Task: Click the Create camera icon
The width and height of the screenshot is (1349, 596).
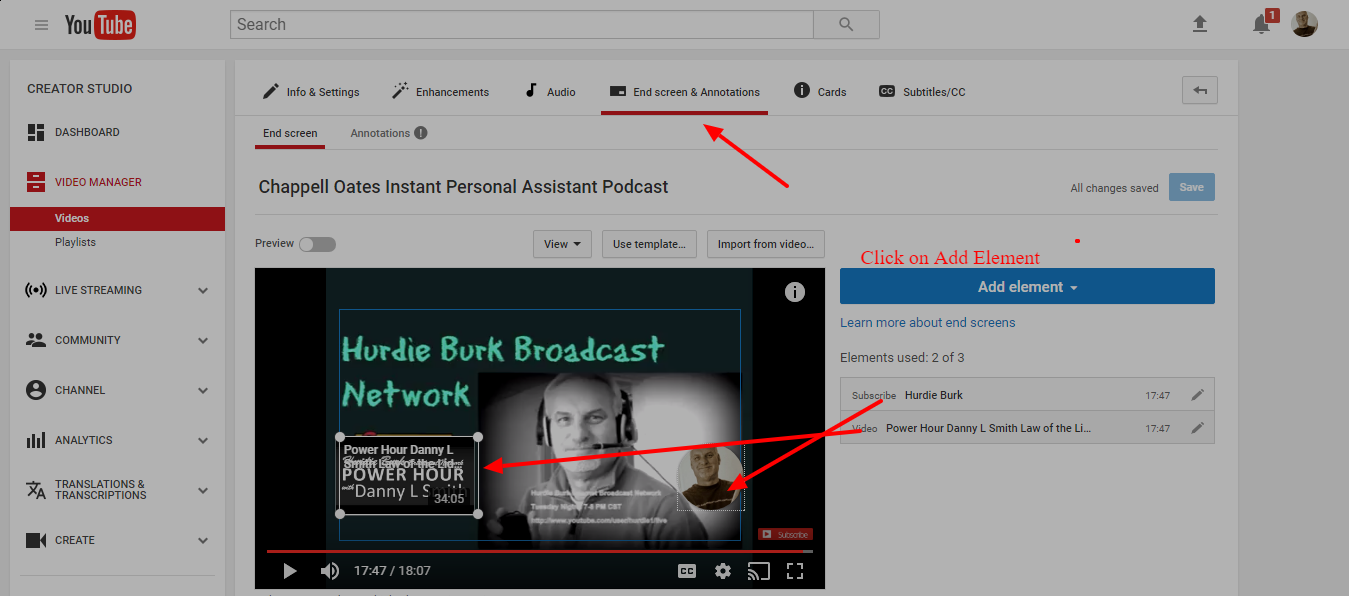Action: [36, 540]
